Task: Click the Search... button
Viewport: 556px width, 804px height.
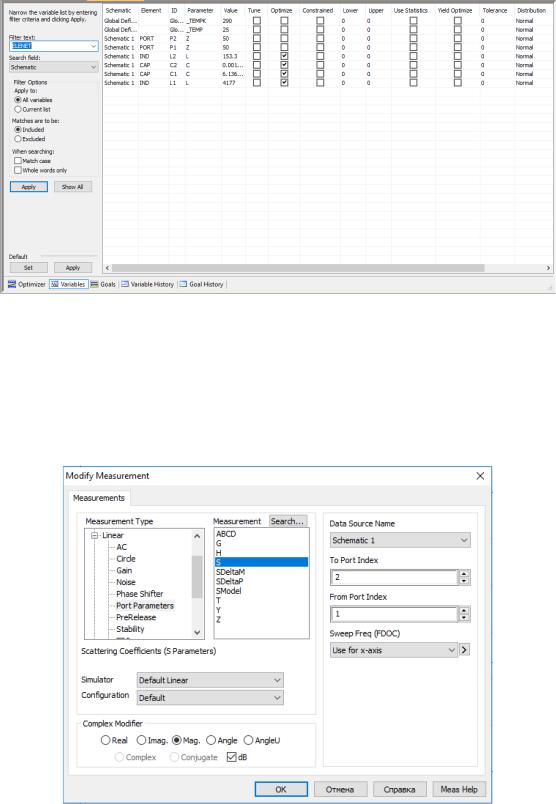Action: point(288,521)
